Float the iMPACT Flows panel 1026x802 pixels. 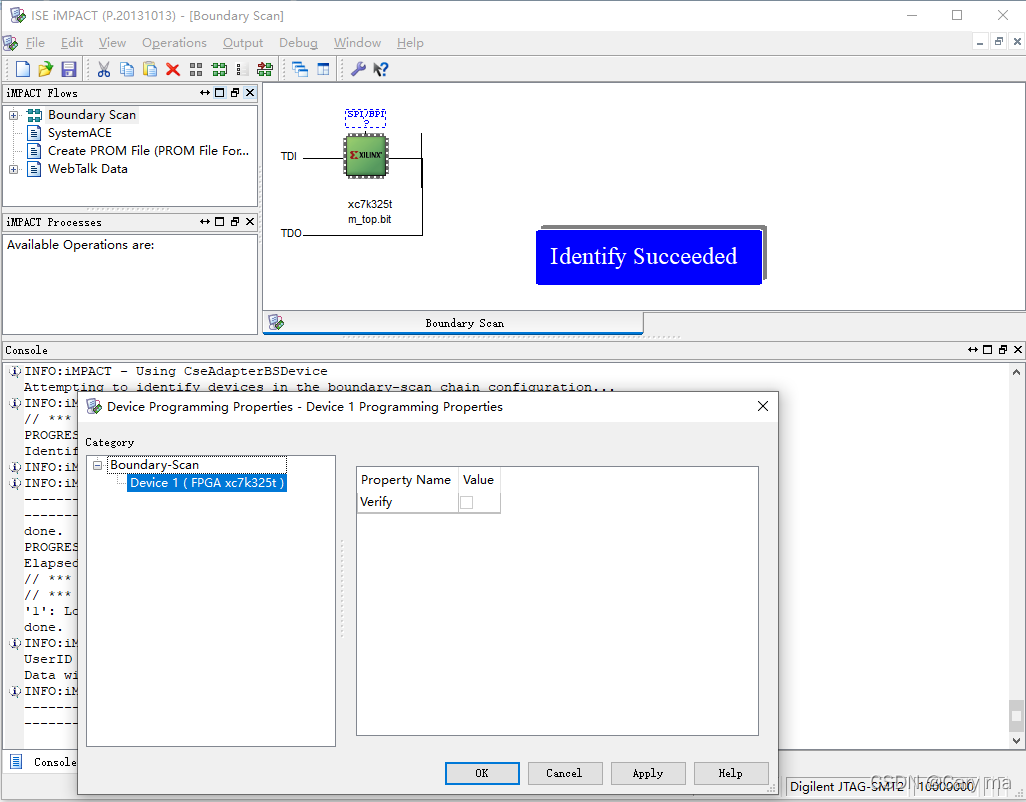point(235,93)
